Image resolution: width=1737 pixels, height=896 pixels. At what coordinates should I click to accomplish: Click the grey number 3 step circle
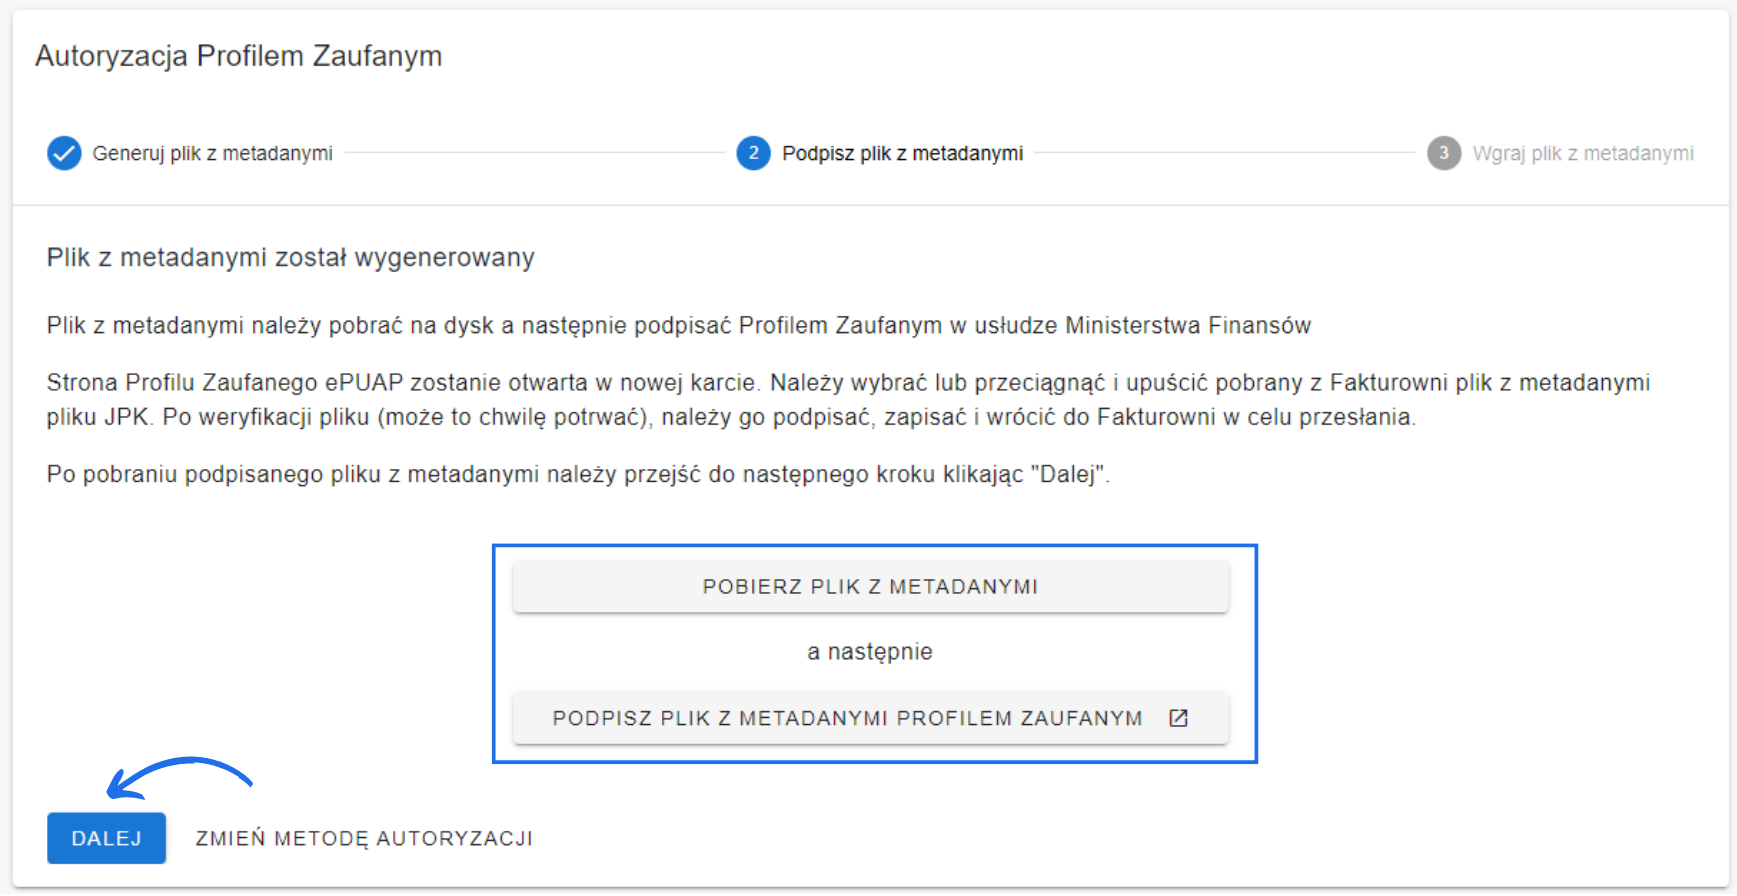coord(1443,153)
